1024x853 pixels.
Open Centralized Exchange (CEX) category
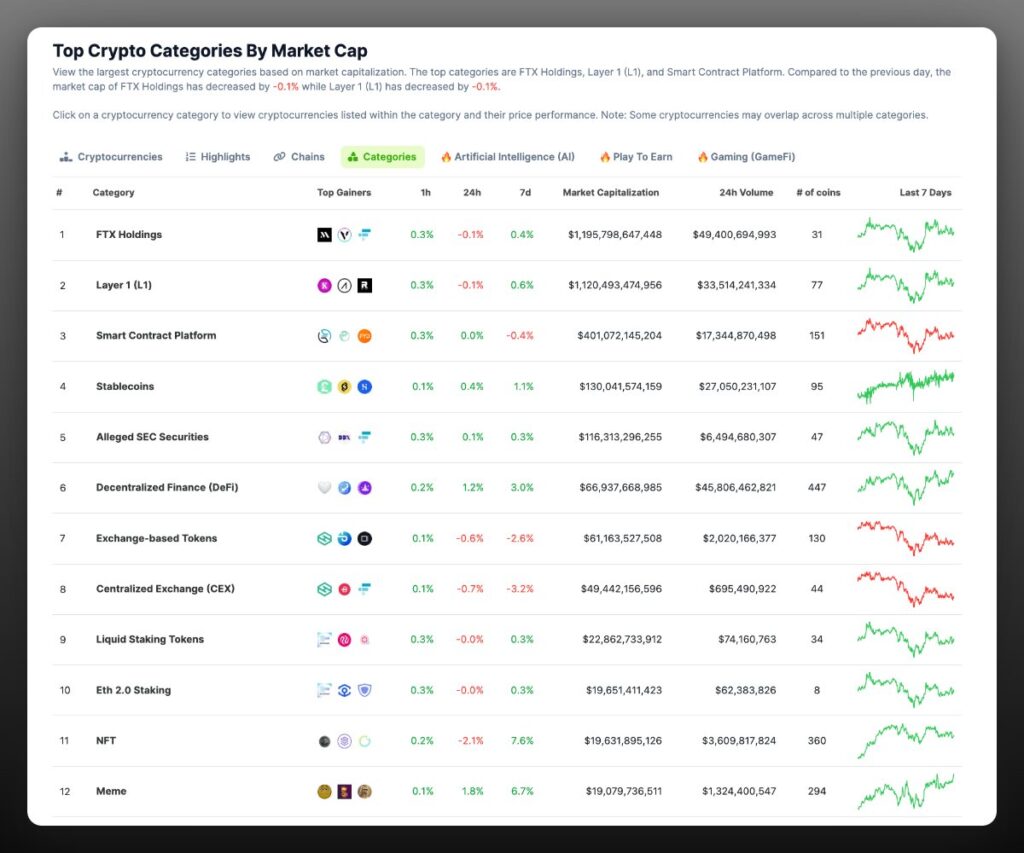pos(165,589)
